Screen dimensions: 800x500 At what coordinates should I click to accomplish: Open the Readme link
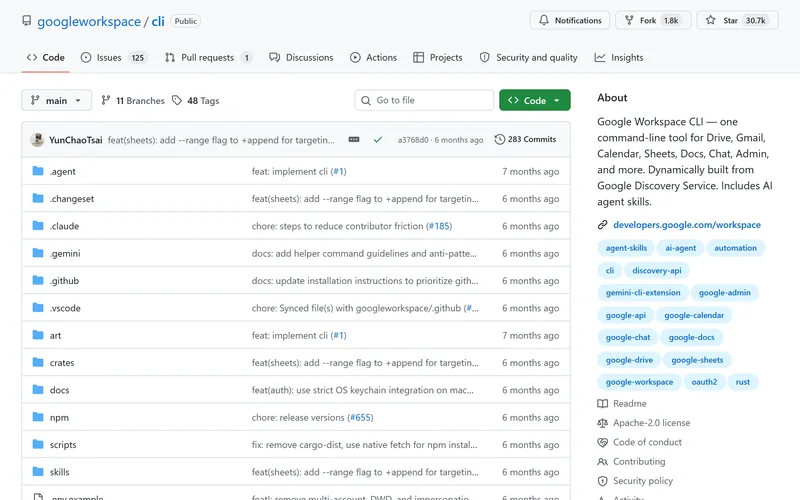point(622,404)
